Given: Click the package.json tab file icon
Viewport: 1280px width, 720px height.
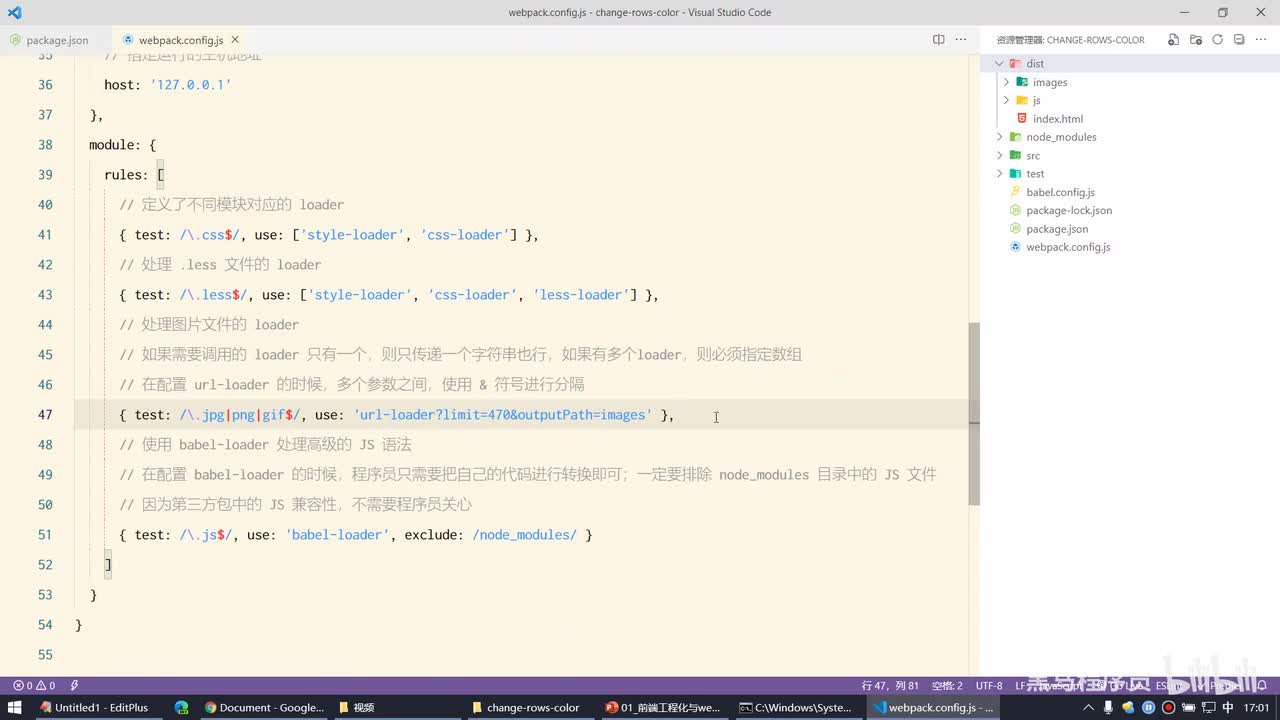Looking at the screenshot, I should [15, 40].
